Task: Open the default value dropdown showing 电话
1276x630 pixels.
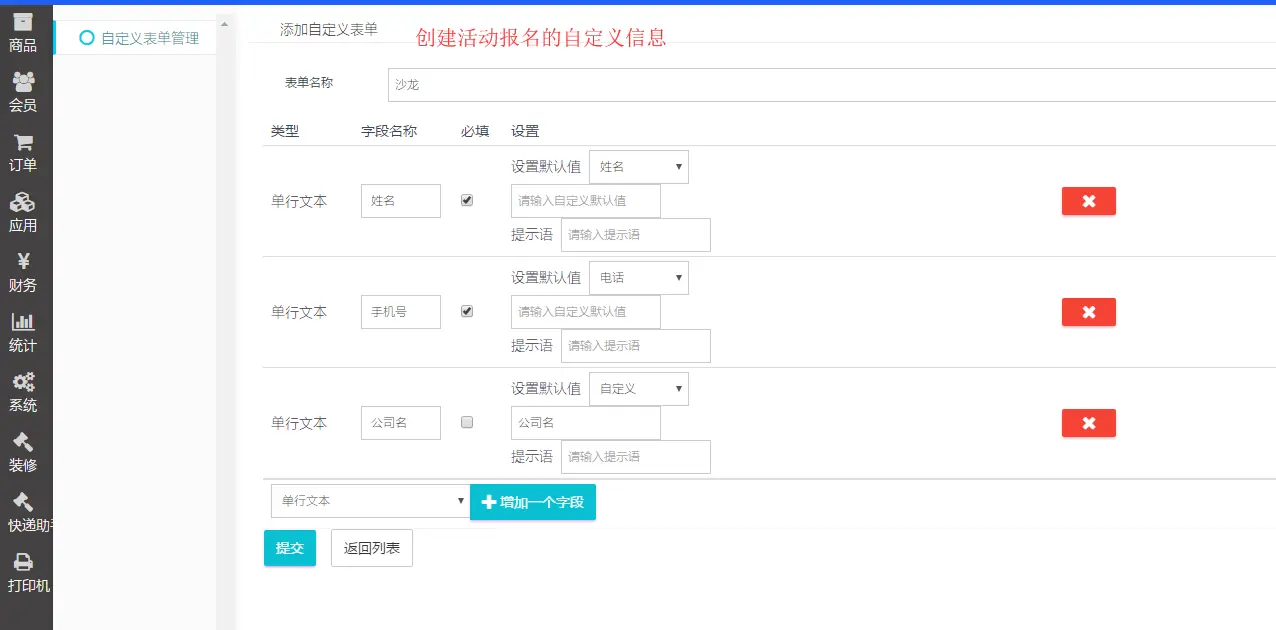Action: 639,277
